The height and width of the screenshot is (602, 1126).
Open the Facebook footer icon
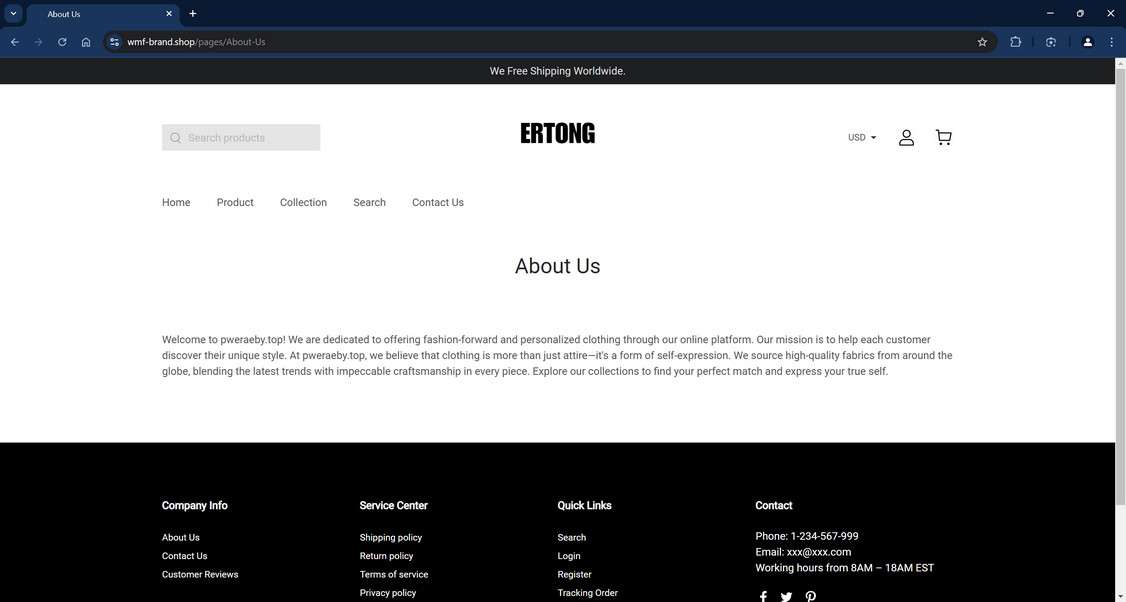click(763, 596)
